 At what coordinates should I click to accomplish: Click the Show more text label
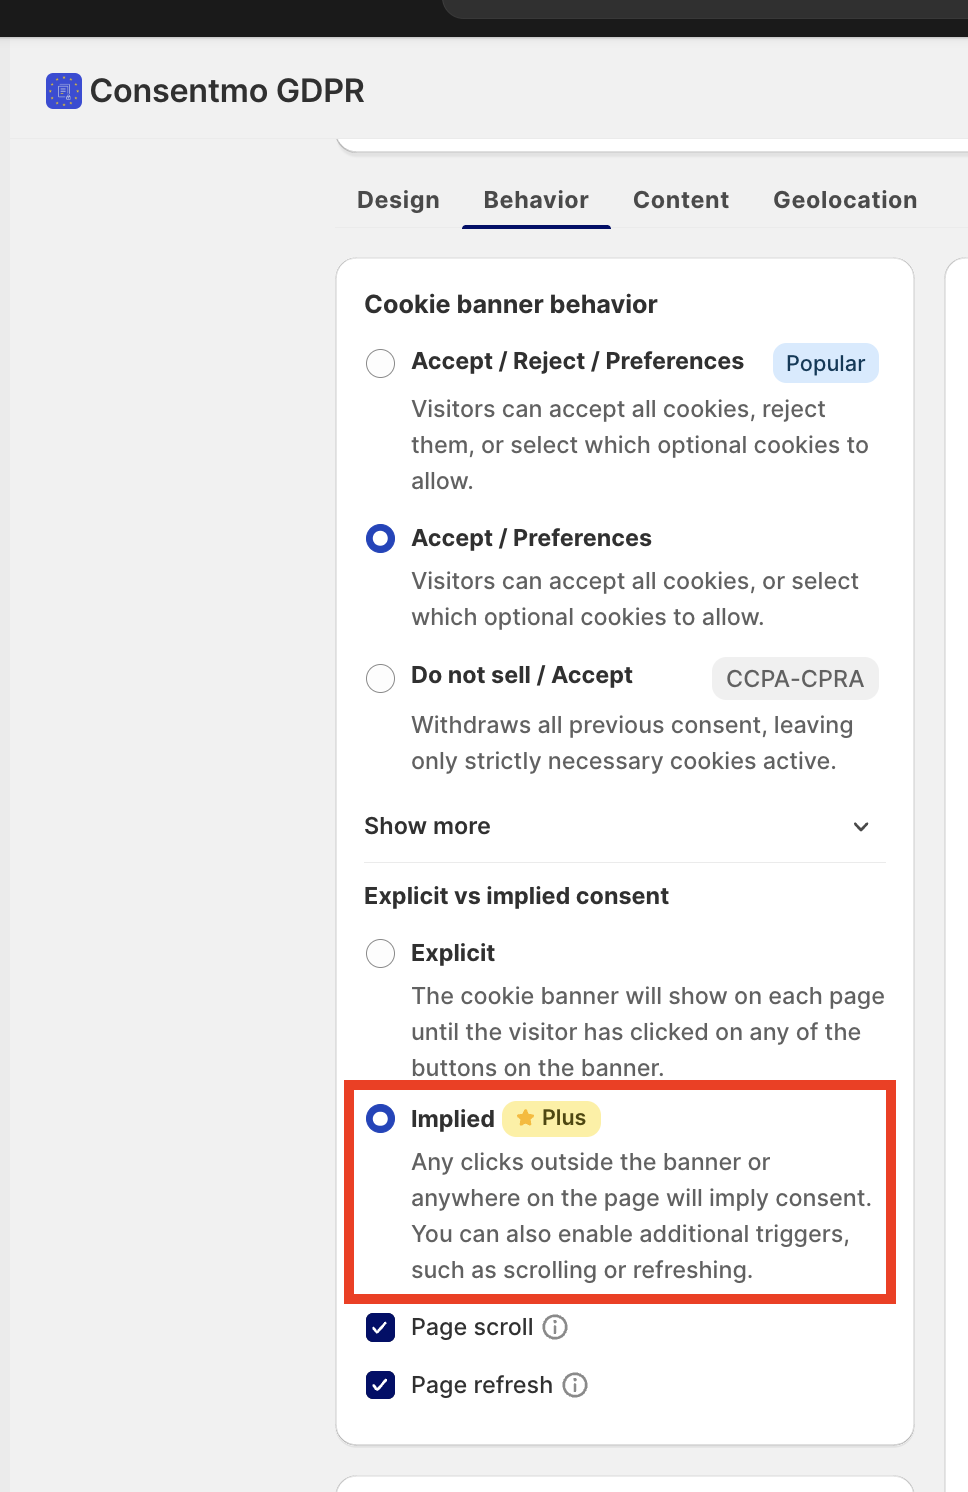click(427, 826)
